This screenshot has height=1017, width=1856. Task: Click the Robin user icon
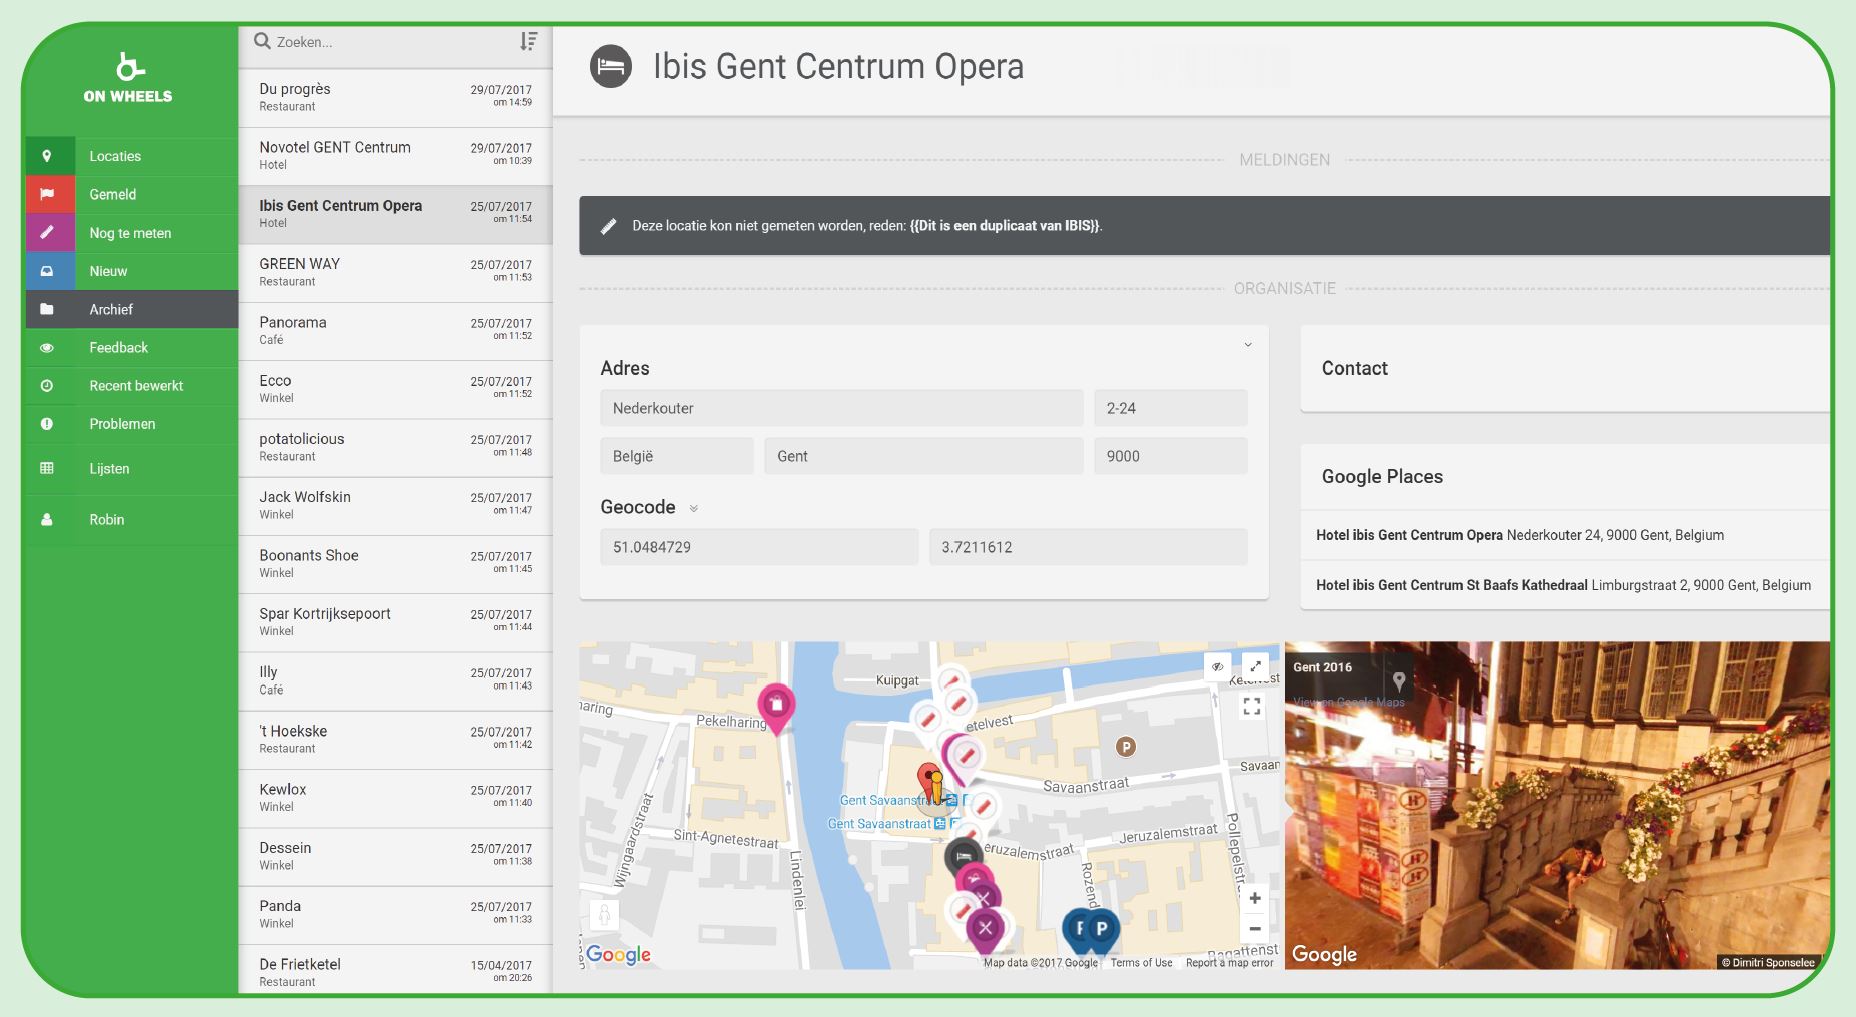[47, 520]
